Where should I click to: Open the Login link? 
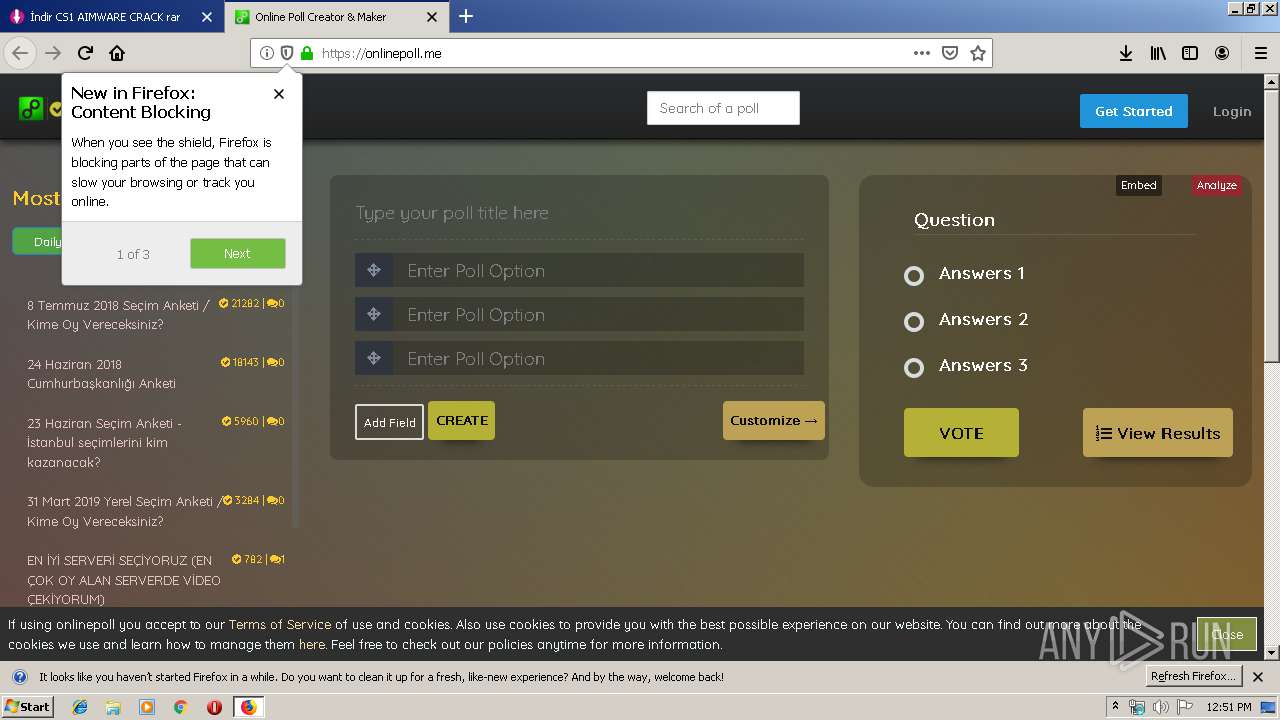(x=1232, y=111)
